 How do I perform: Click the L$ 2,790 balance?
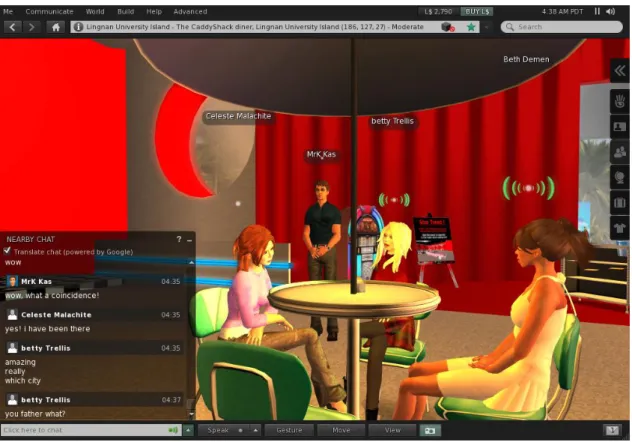point(438,11)
